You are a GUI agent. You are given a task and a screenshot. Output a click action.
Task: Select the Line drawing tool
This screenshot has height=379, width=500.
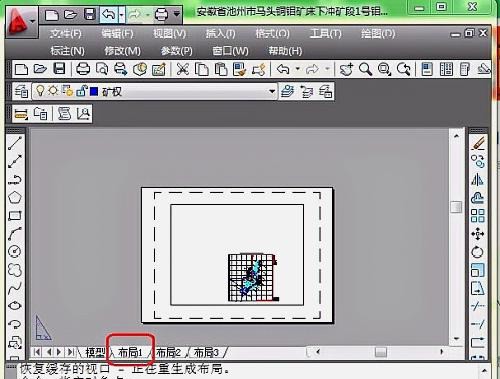[14, 143]
